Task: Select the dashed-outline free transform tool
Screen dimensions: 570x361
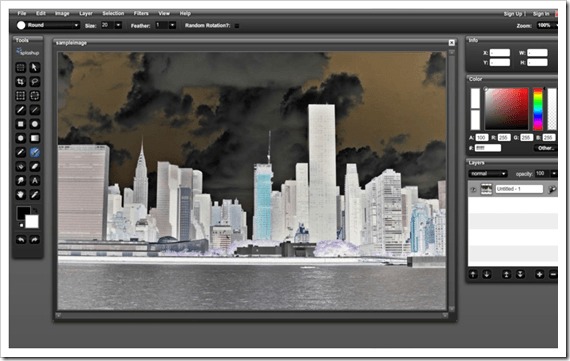Action: point(35,96)
